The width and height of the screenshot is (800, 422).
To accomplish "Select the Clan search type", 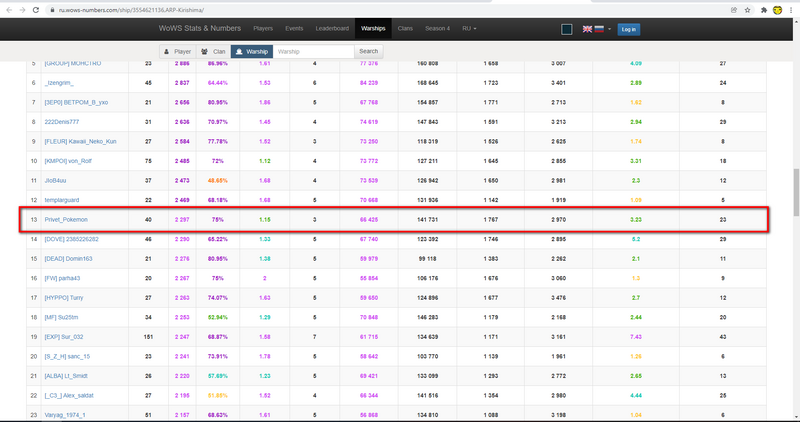I will tap(213, 51).
